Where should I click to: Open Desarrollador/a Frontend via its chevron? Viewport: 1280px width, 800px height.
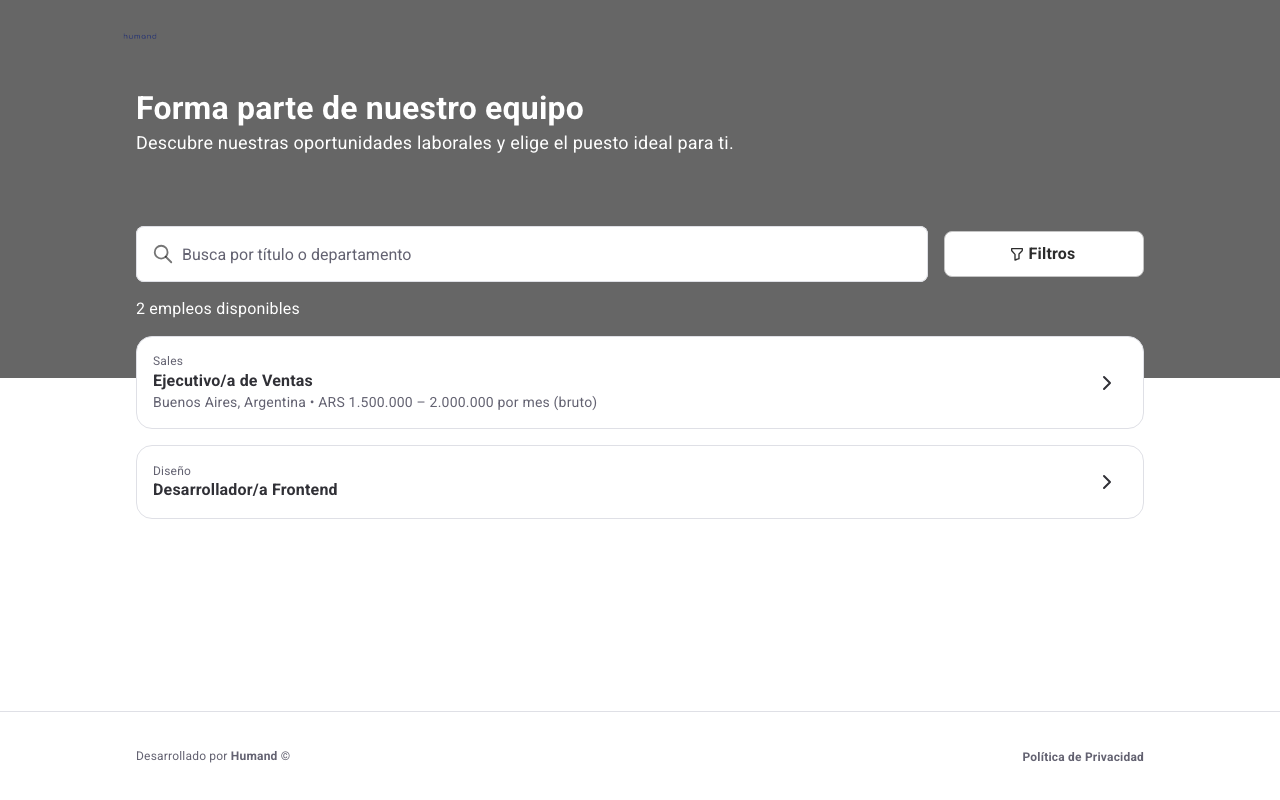pyautogui.click(x=1107, y=482)
